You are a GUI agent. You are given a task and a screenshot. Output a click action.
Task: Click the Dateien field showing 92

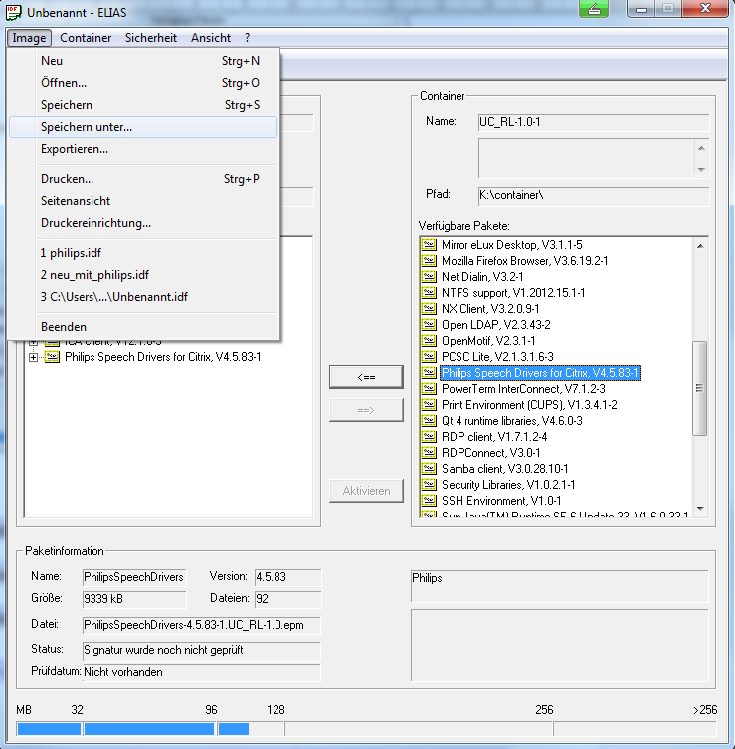(x=288, y=599)
